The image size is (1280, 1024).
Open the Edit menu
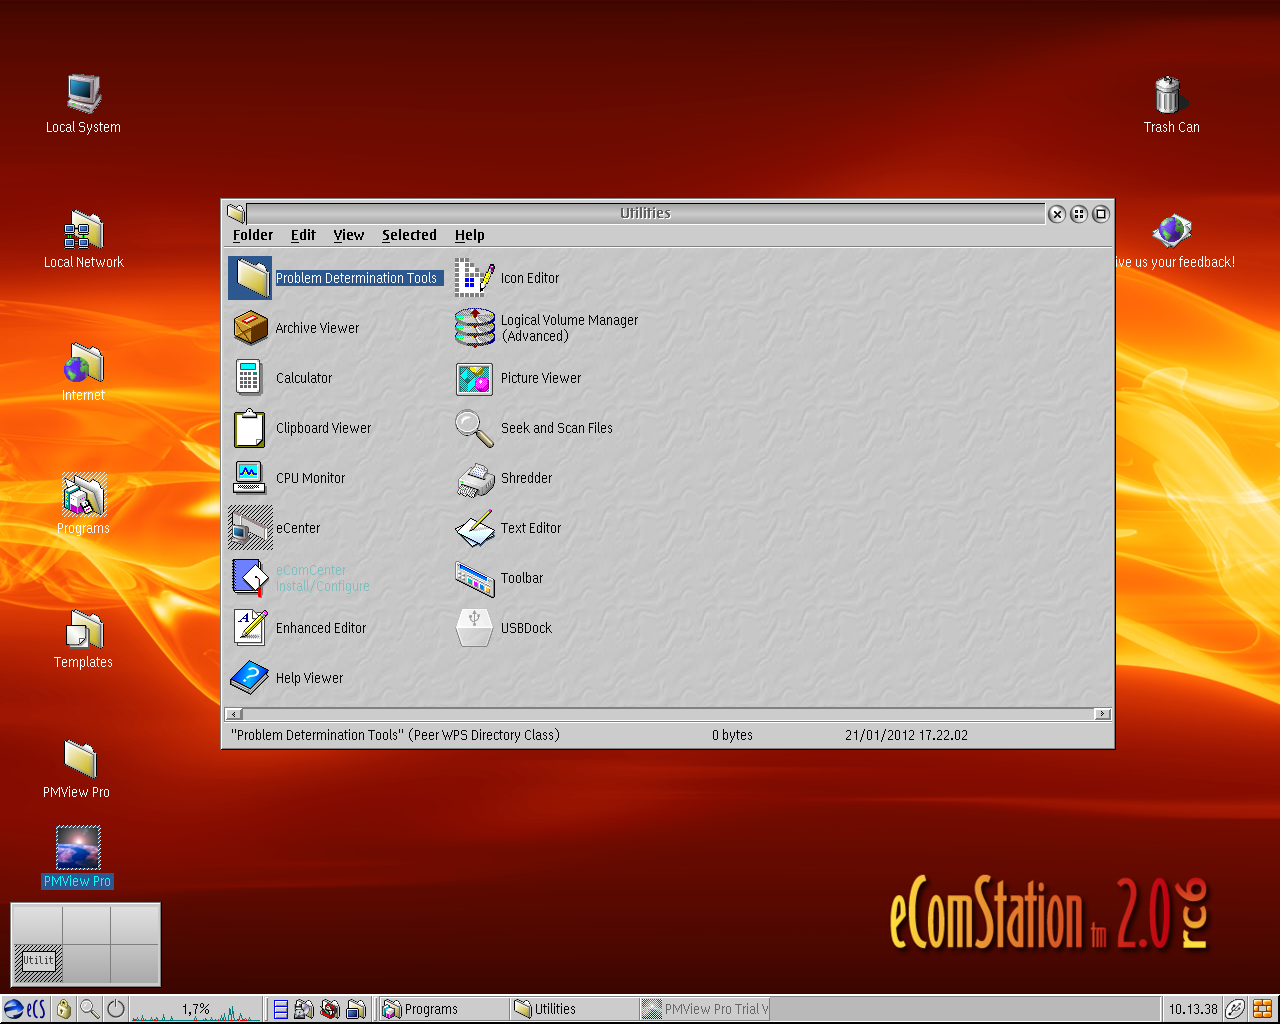pos(303,235)
